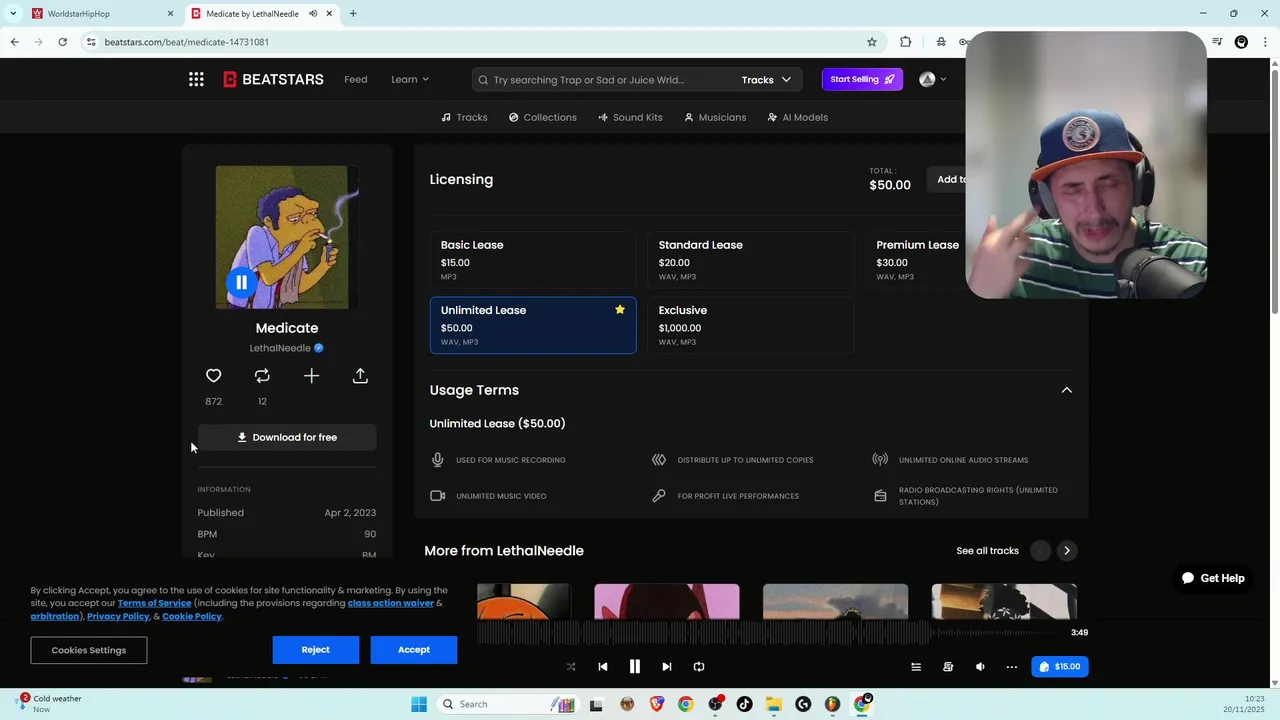Pause the beat from the cover art button
1280x720 pixels.
(241, 283)
